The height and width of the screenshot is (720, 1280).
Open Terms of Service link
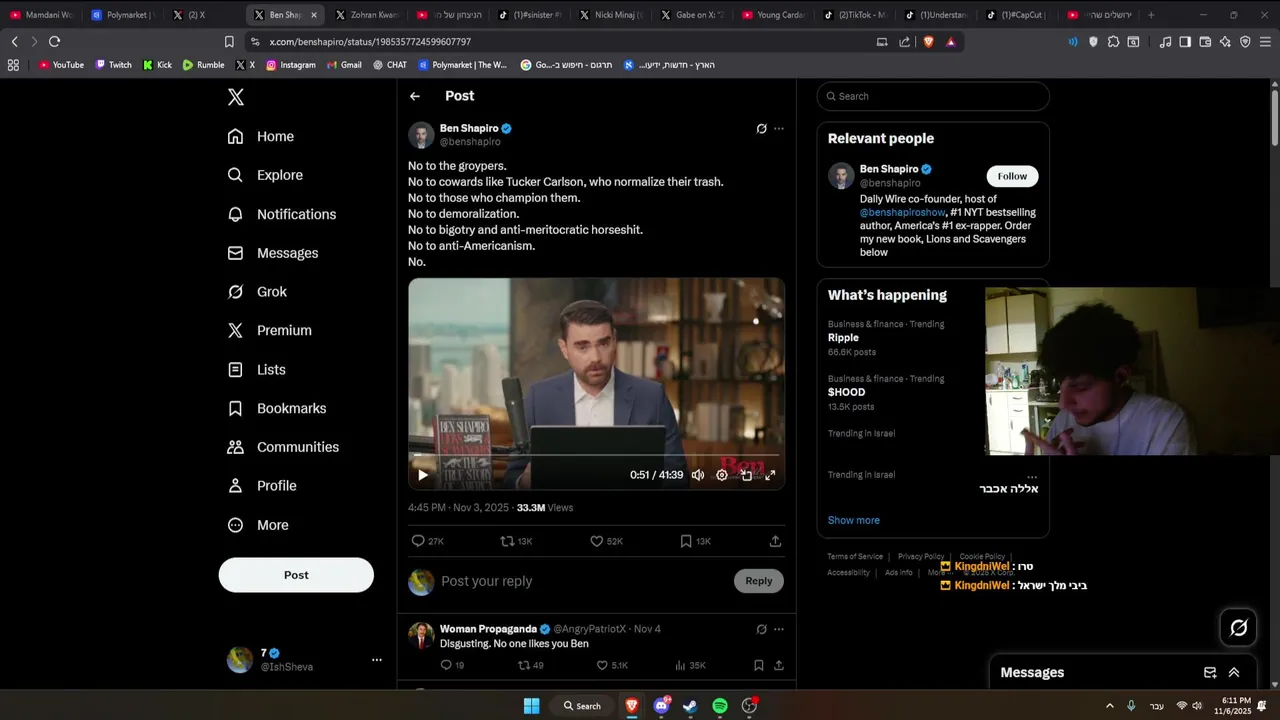(855, 556)
